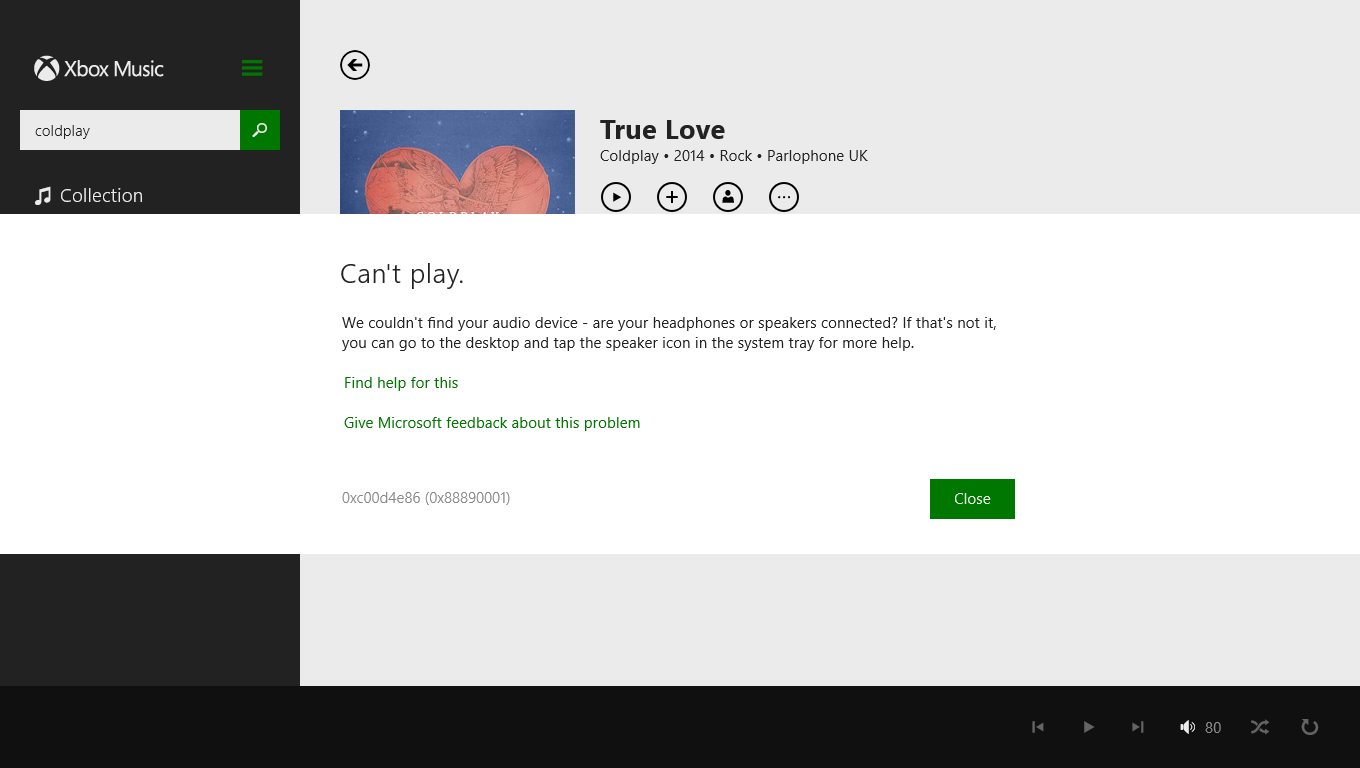
Task: Click the green search magnifier button
Action: coord(260,130)
